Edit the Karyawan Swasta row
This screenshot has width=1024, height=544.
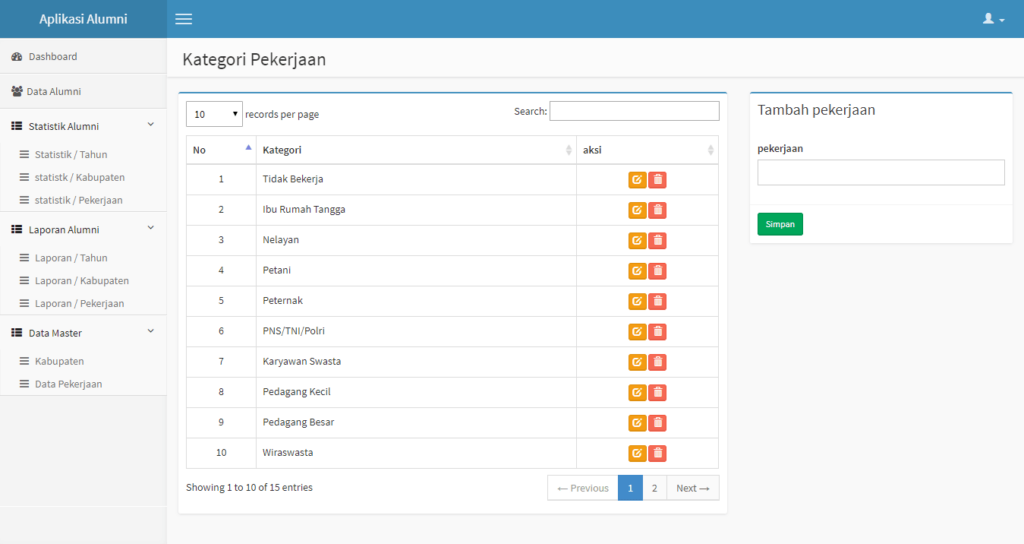coord(637,362)
